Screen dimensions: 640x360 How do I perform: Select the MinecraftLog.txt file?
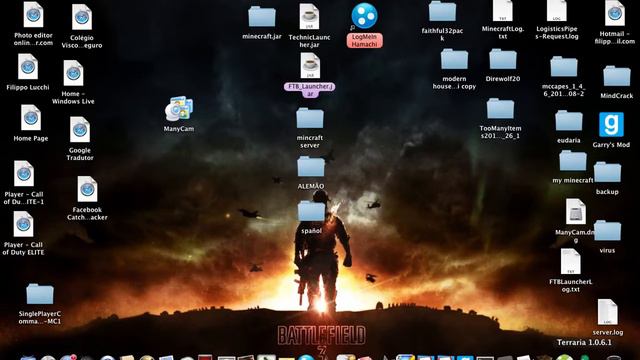click(502, 11)
